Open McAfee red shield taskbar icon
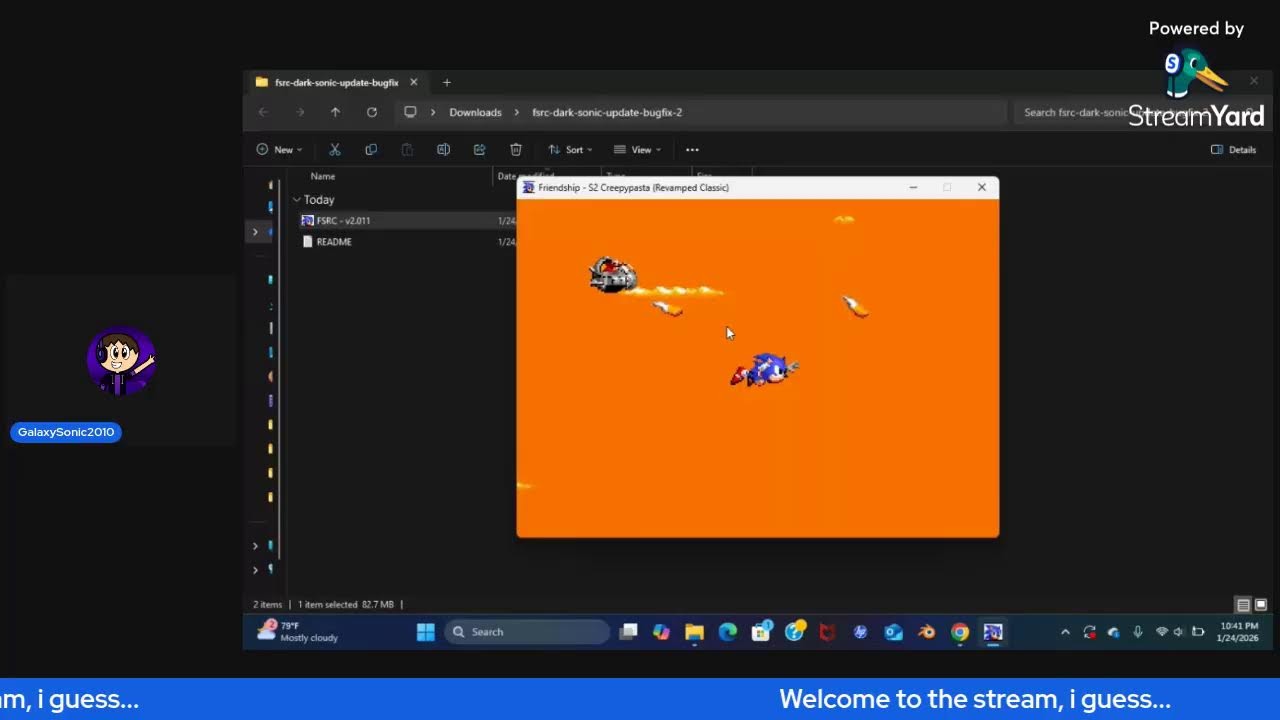The width and height of the screenshot is (1280, 720). click(x=827, y=632)
